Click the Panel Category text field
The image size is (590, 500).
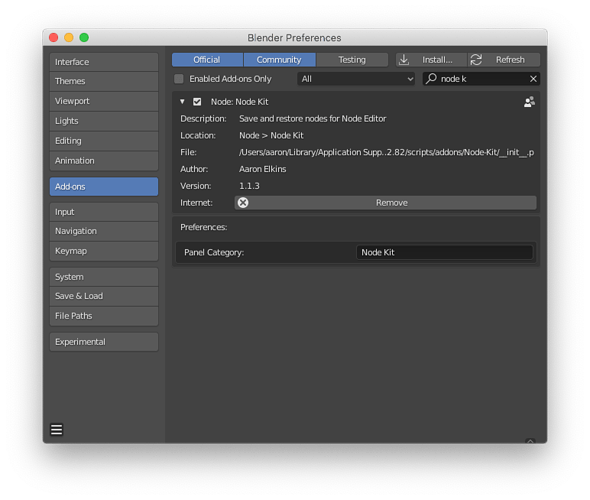pos(444,252)
